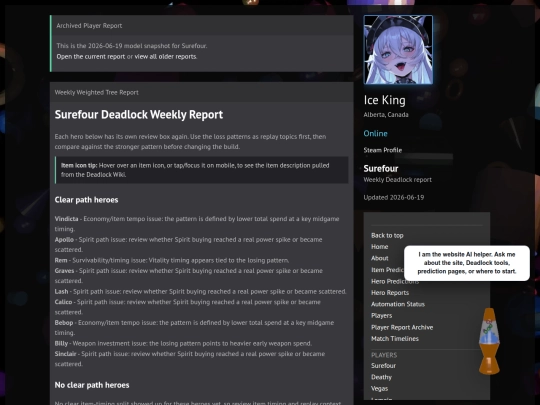Click the Online status text
Screen dimensions: 540x405
point(375,134)
